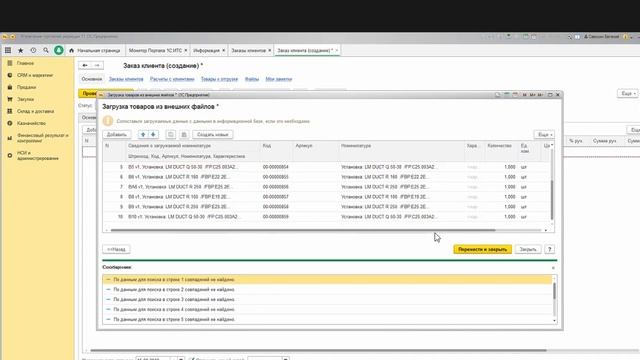
Task: Click the M+ icon in the dialog title bar
Action: click(x=532, y=95)
